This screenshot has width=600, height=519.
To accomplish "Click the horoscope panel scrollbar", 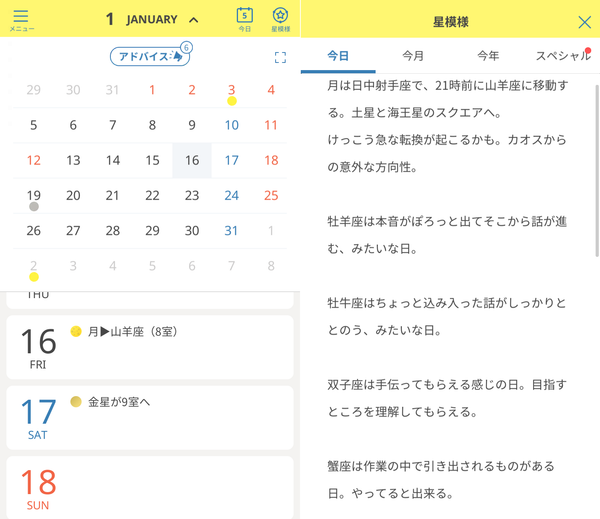I will coord(597,170).
